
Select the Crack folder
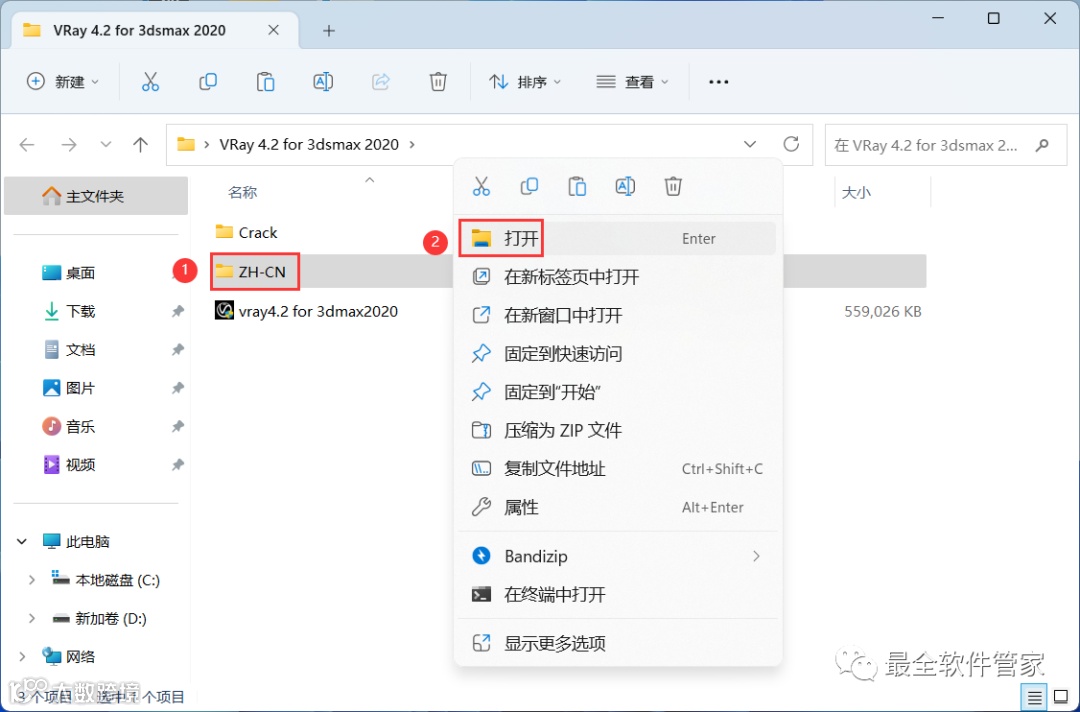pyautogui.click(x=246, y=233)
